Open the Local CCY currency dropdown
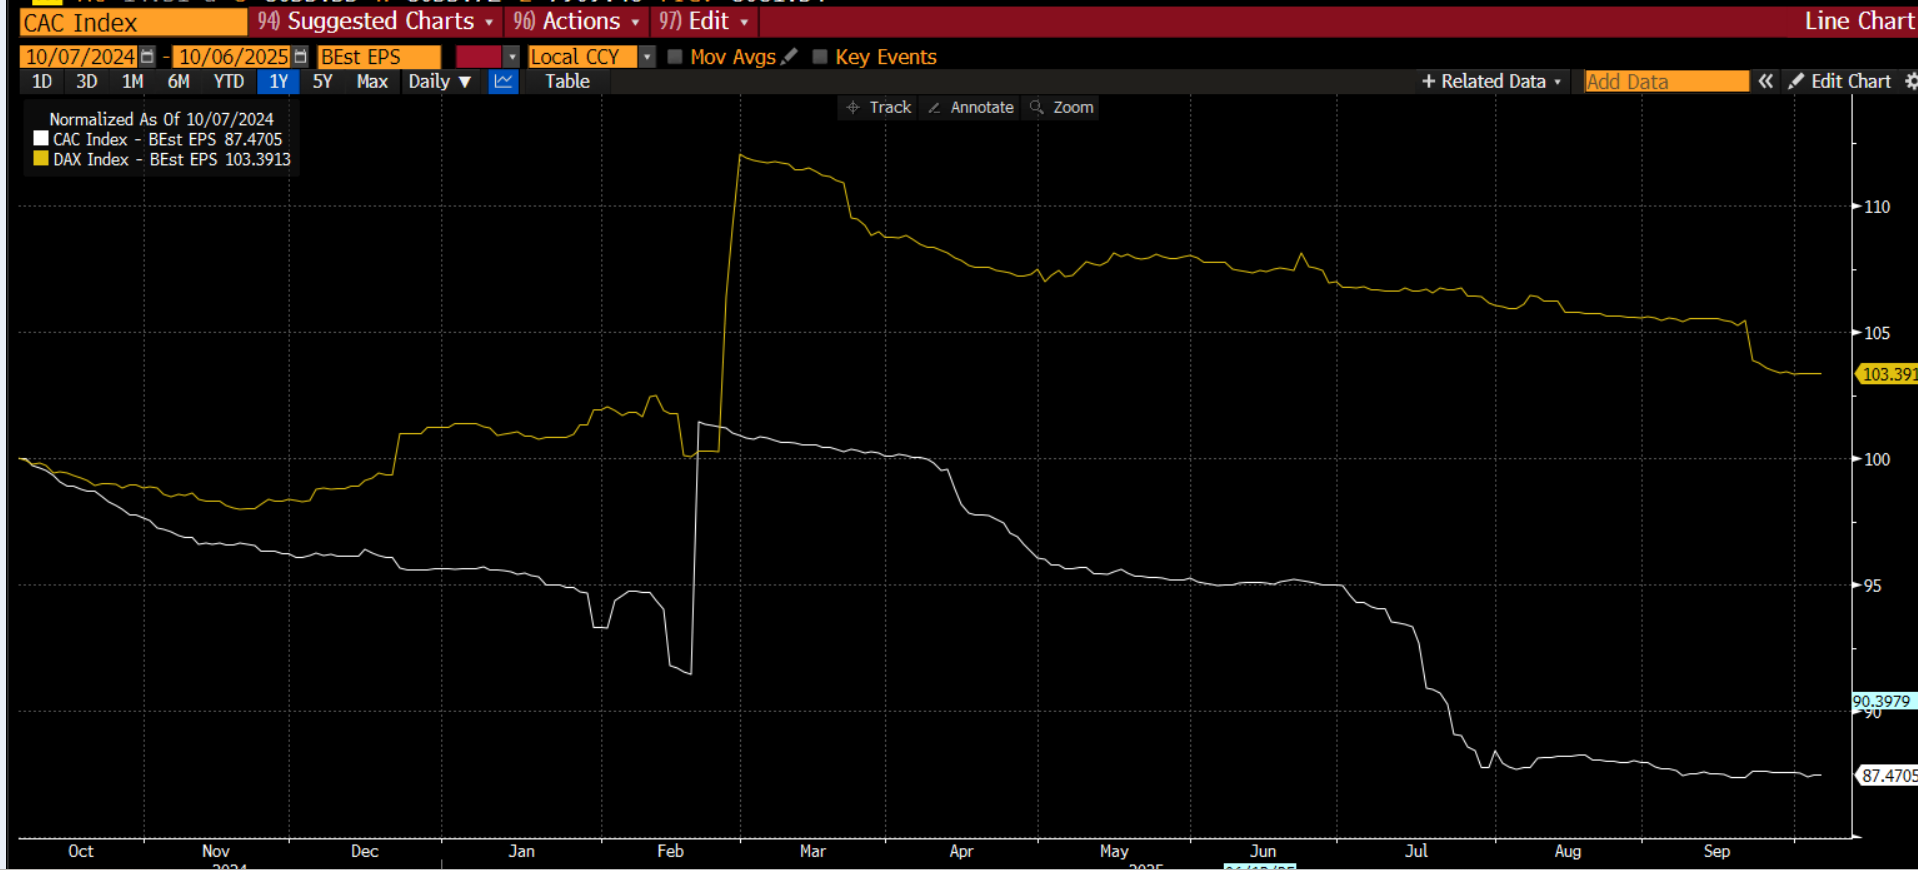This screenshot has width=1918, height=870. 647,57
